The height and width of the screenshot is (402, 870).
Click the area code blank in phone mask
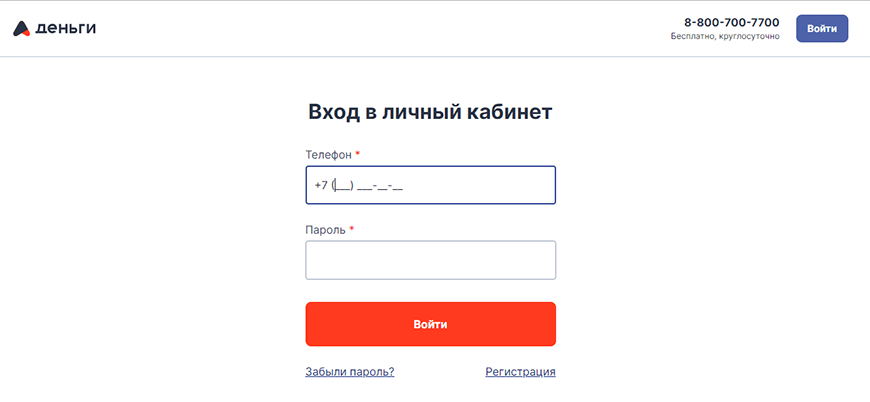(343, 186)
